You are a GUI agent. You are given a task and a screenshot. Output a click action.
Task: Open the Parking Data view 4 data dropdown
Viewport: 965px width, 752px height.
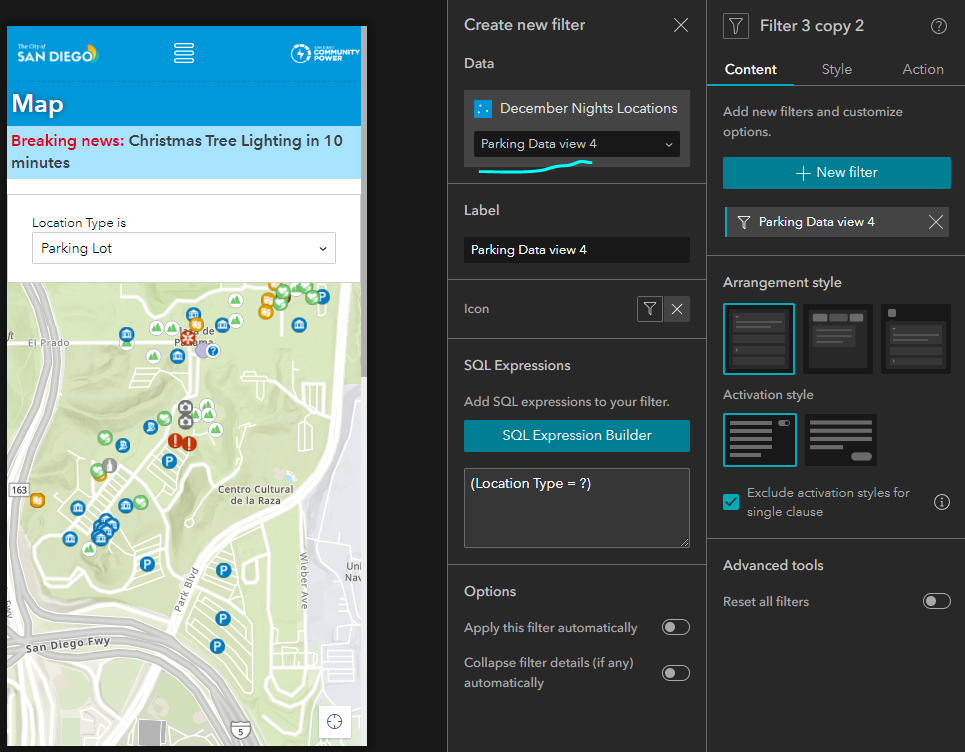click(577, 144)
